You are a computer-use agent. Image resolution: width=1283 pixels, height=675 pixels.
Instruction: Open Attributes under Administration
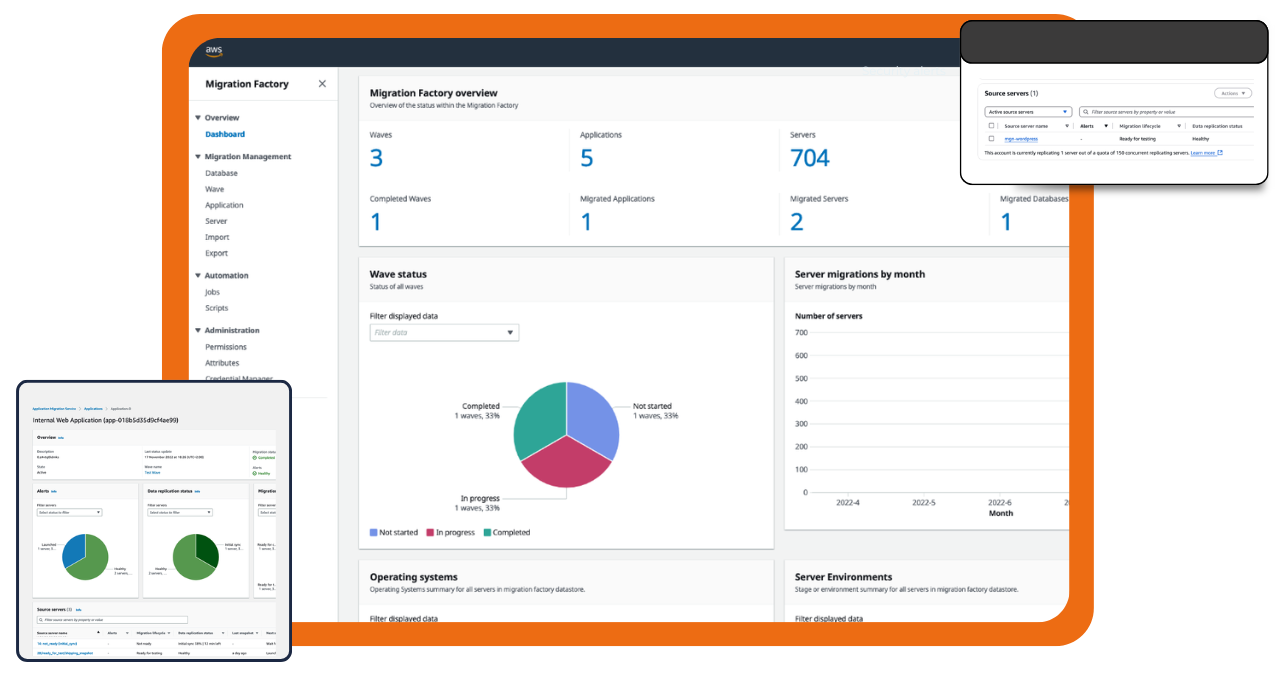click(223, 363)
